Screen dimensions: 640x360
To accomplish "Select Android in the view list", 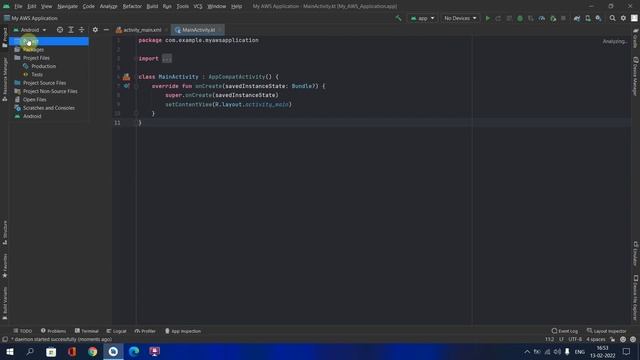I will click(x=49, y=116).
